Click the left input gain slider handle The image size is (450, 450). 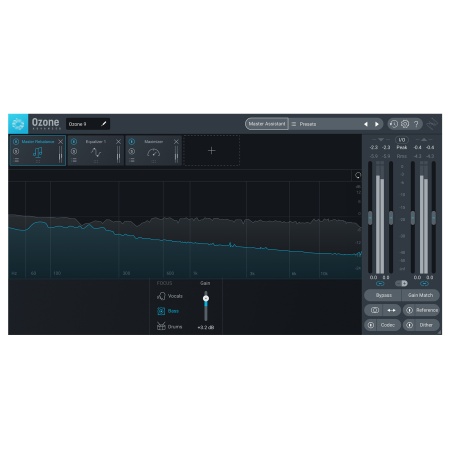point(370,218)
